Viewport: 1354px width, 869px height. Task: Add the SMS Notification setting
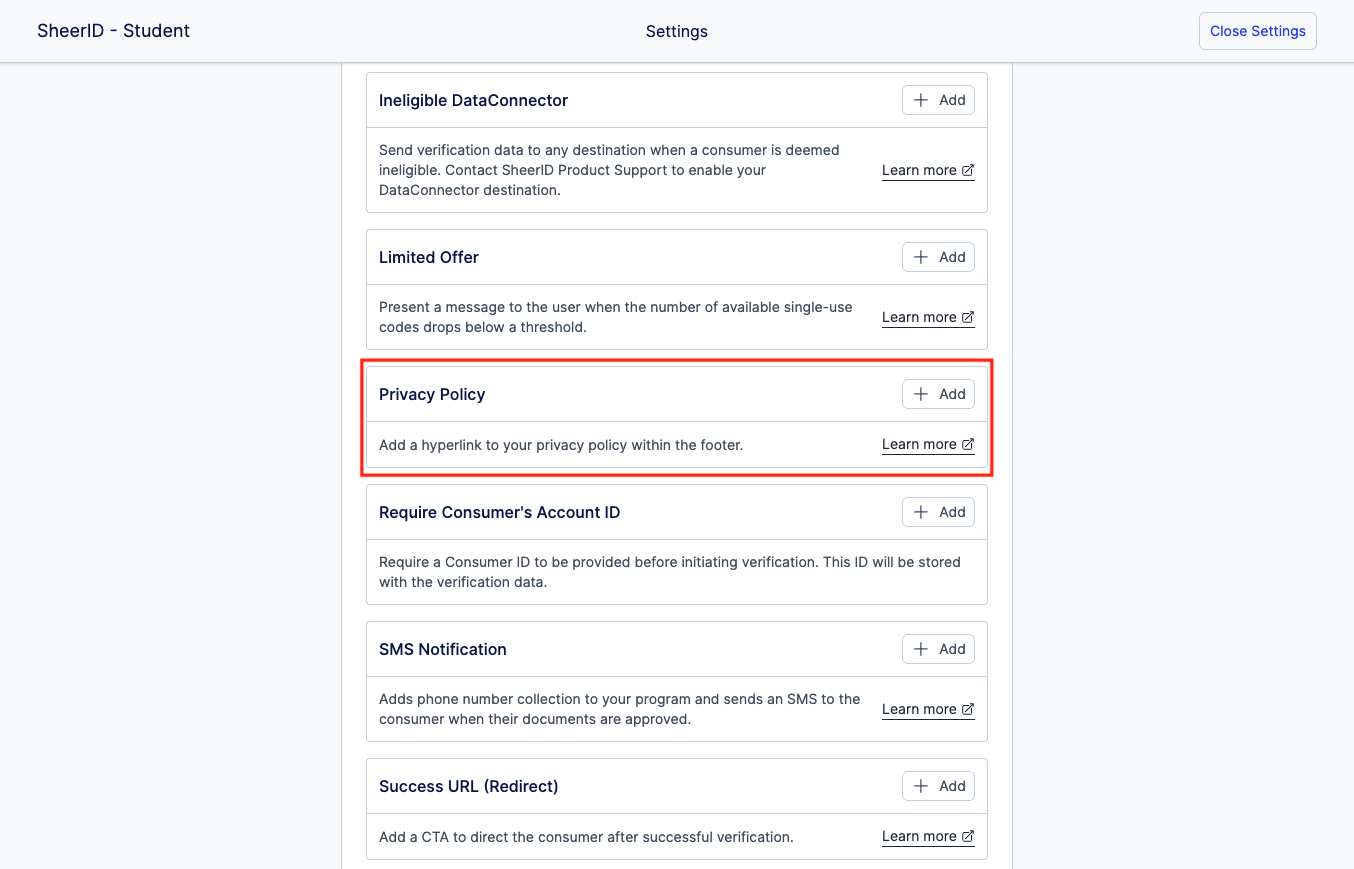click(938, 649)
